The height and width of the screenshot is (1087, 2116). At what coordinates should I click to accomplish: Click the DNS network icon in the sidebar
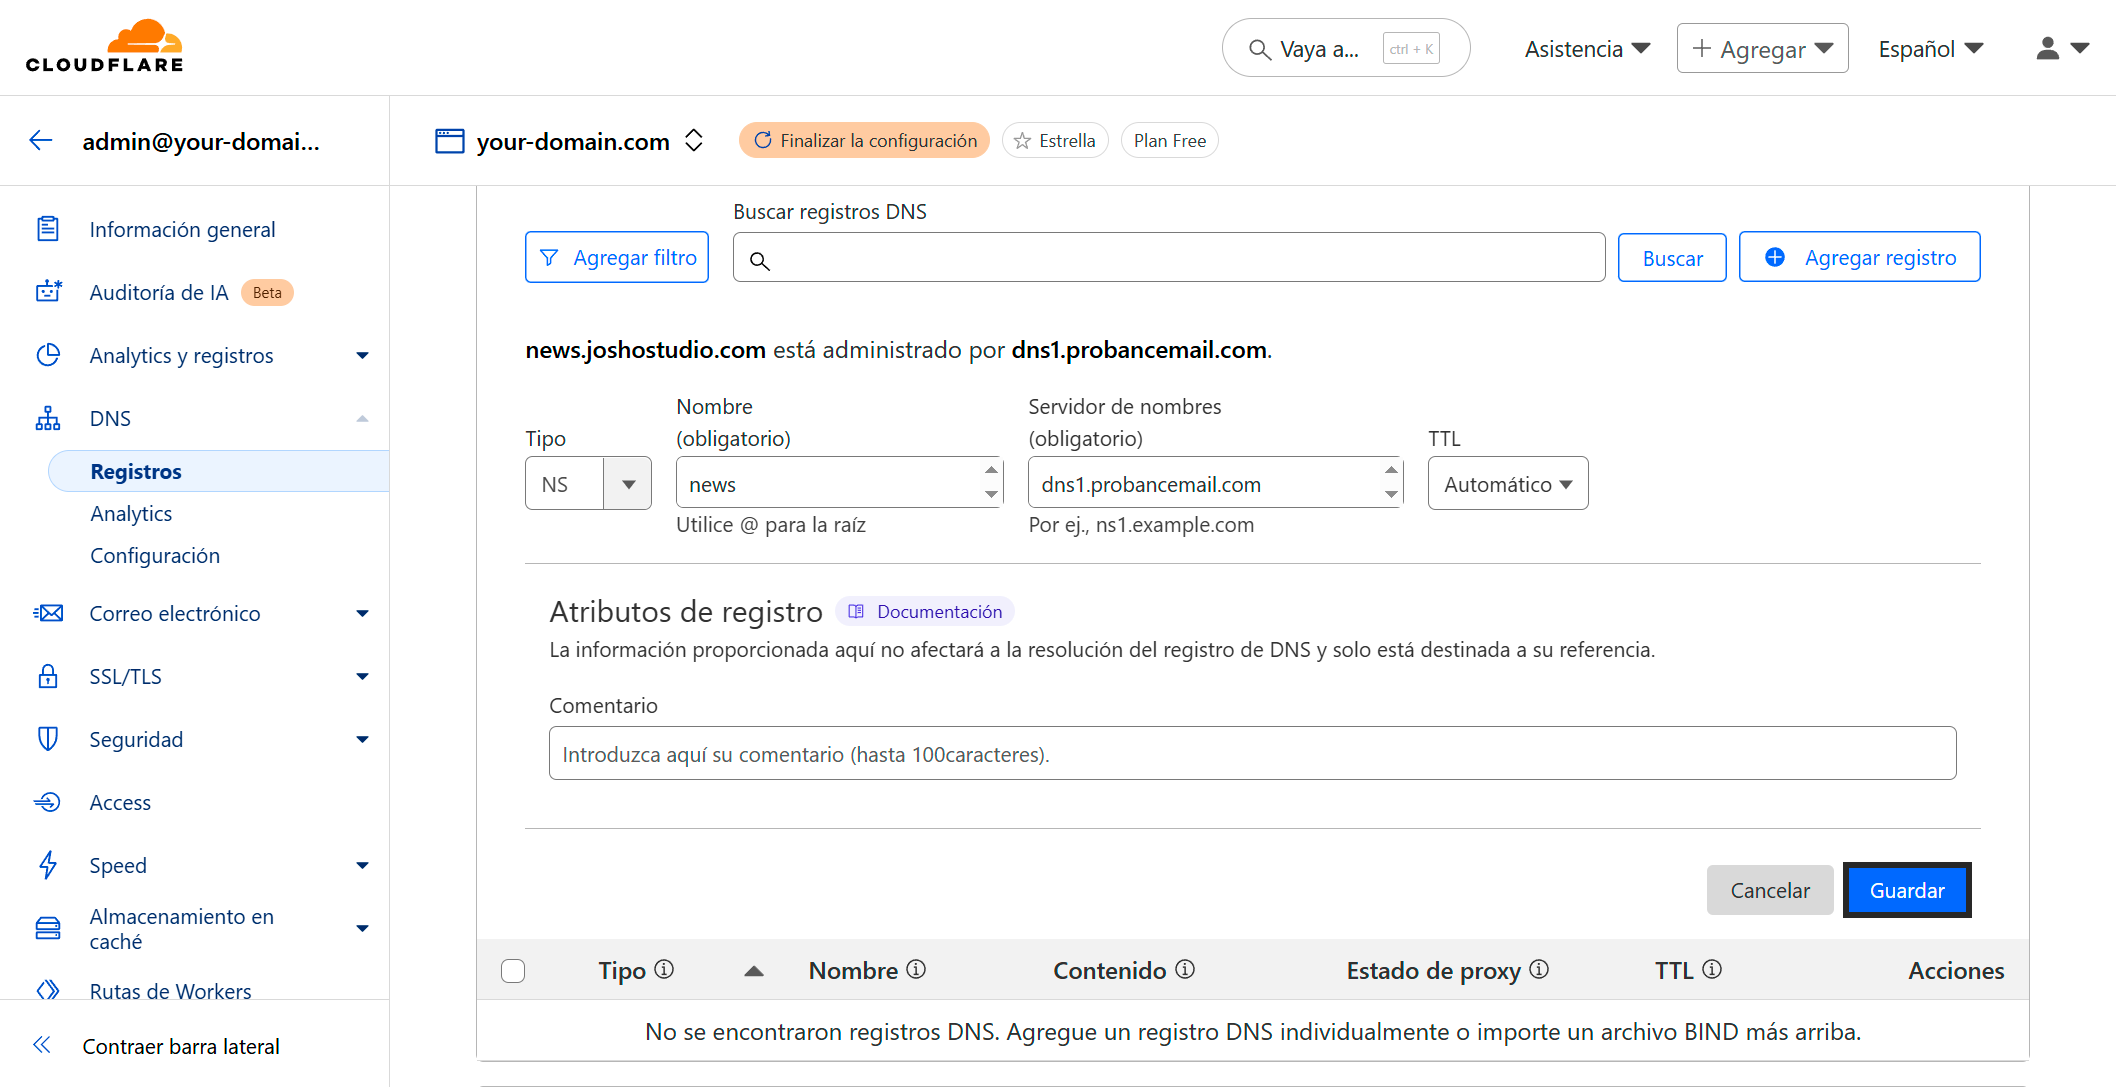point(48,418)
